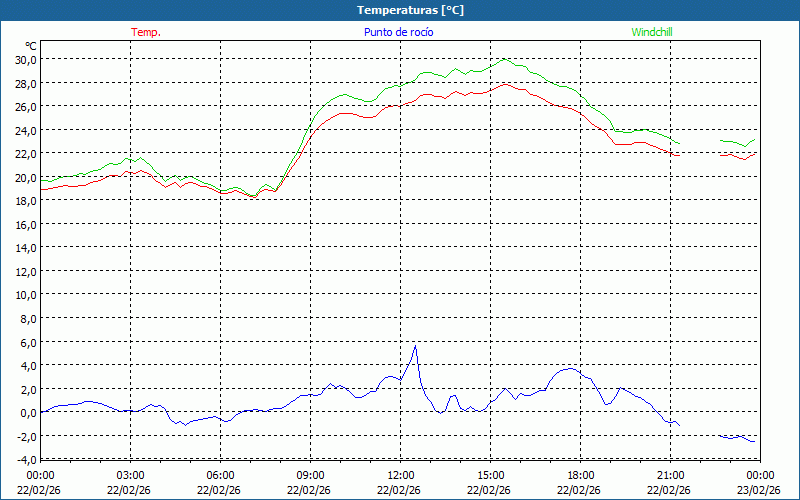The width and height of the screenshot is (800, 500).
Task: Click the °C unit label on the y-axis
Action: (30, 46)
